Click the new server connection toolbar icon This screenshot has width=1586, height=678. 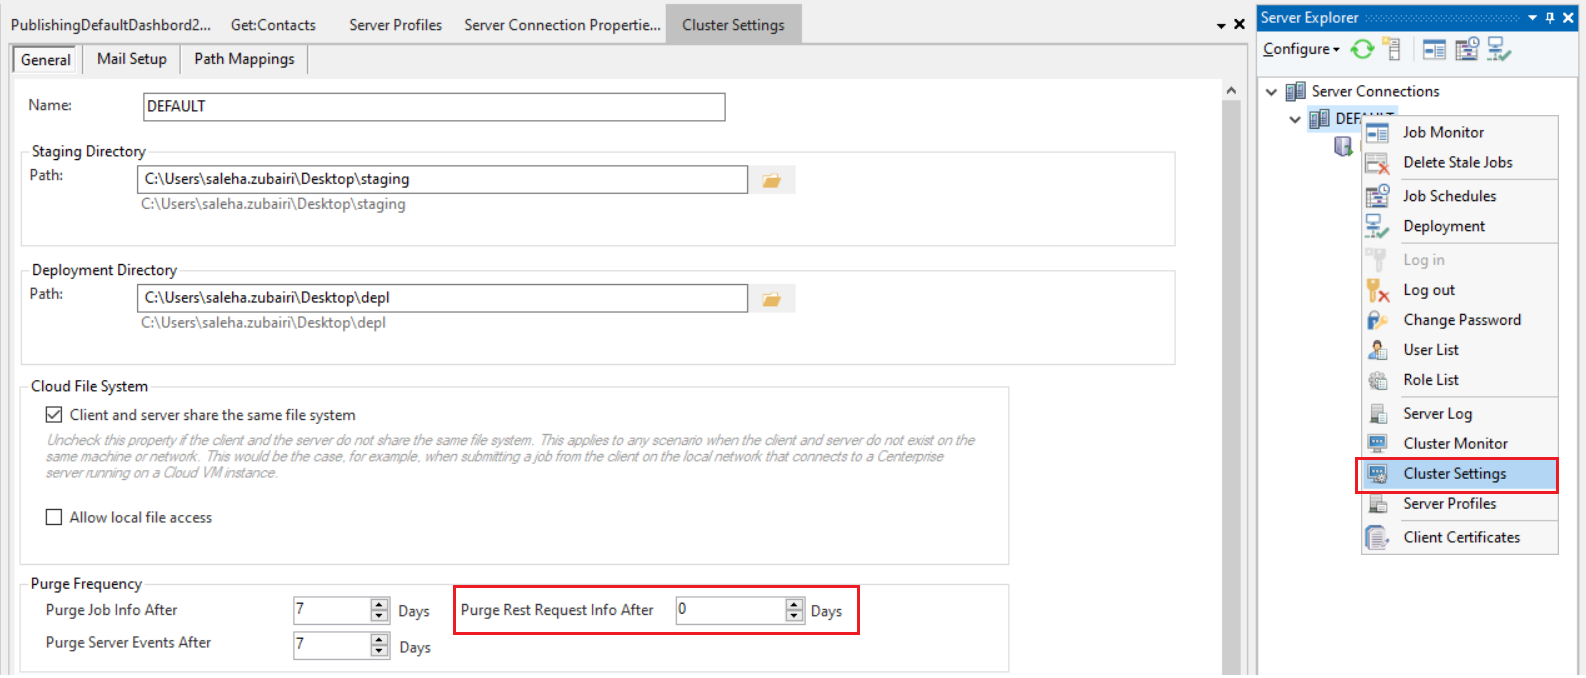pyautogui.click(x=1392, y=49)
